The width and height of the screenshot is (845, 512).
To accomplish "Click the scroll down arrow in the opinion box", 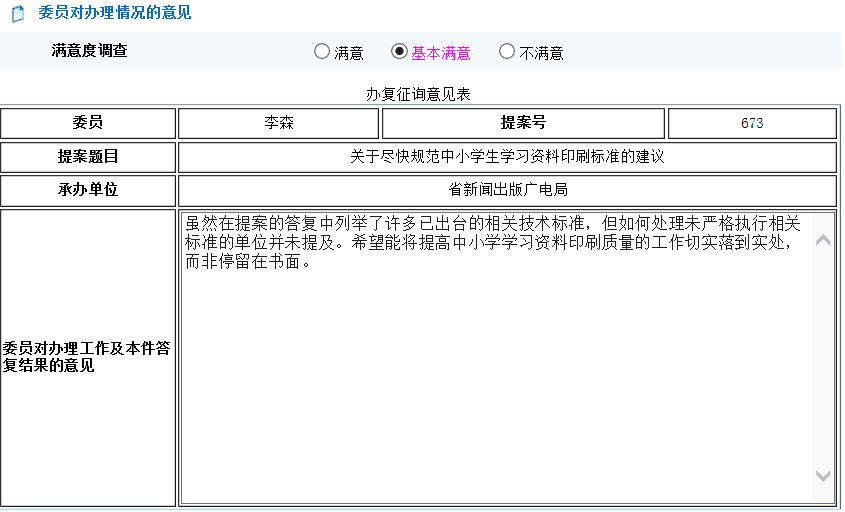I will coord(823,476).
